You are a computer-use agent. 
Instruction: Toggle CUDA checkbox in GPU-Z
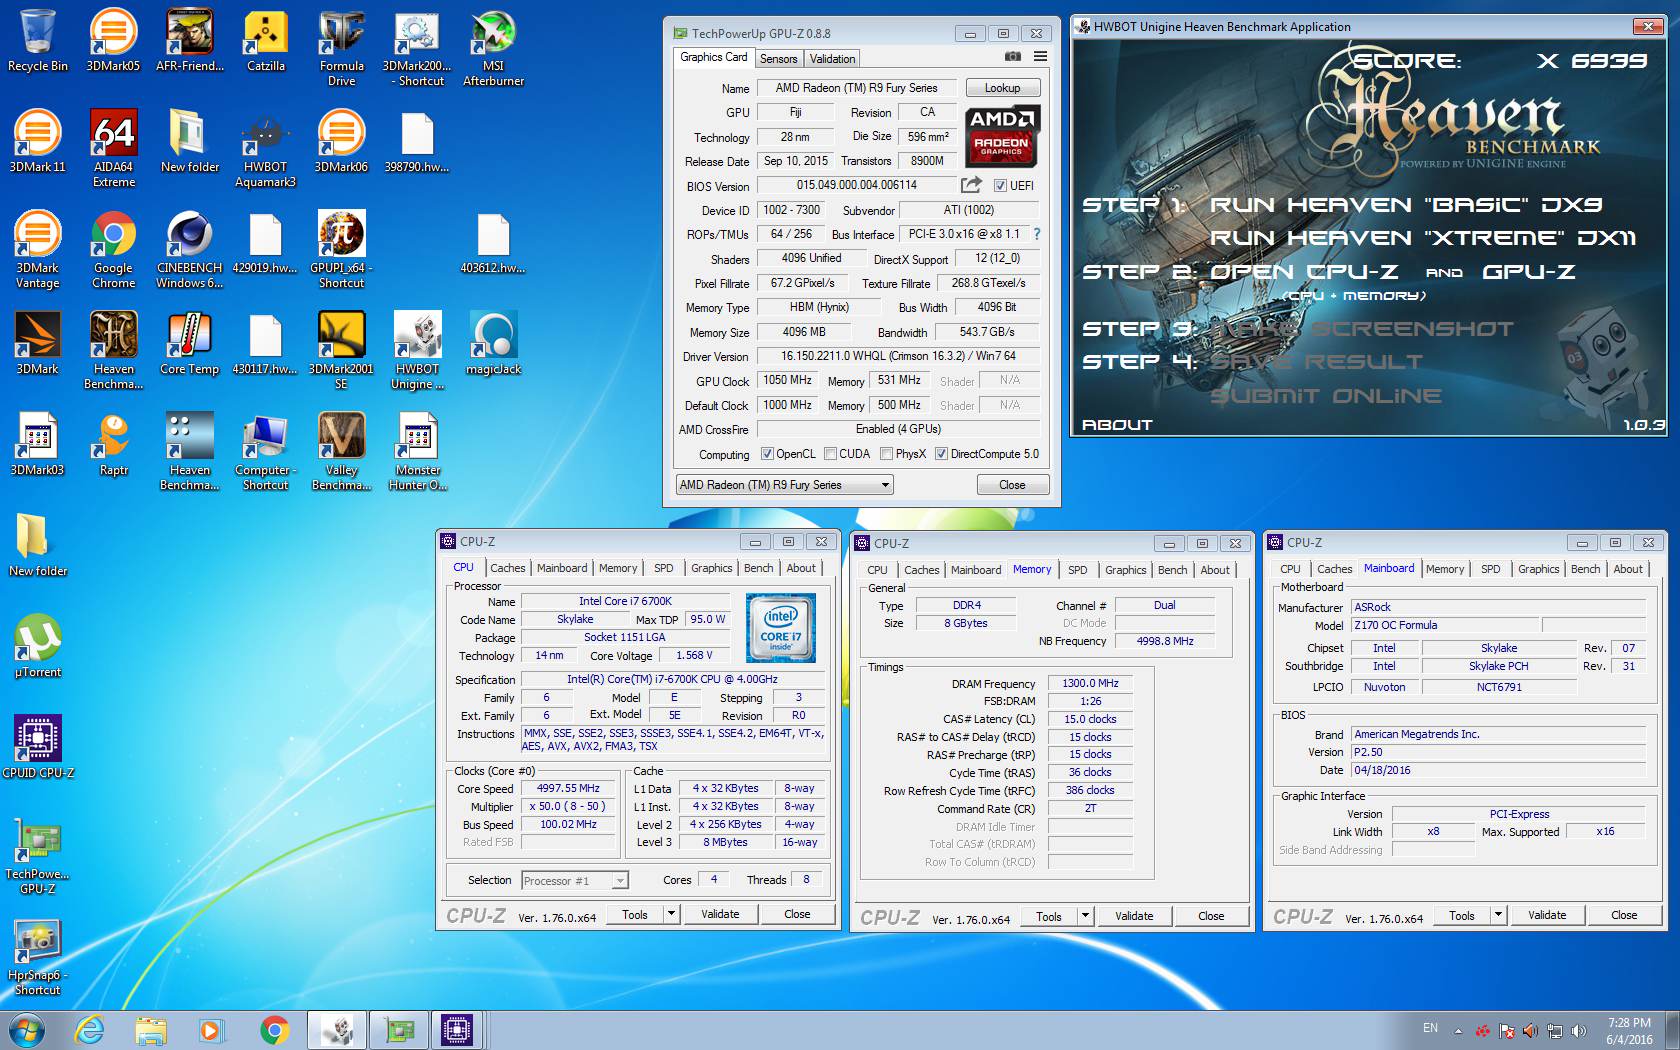point(830,454)
